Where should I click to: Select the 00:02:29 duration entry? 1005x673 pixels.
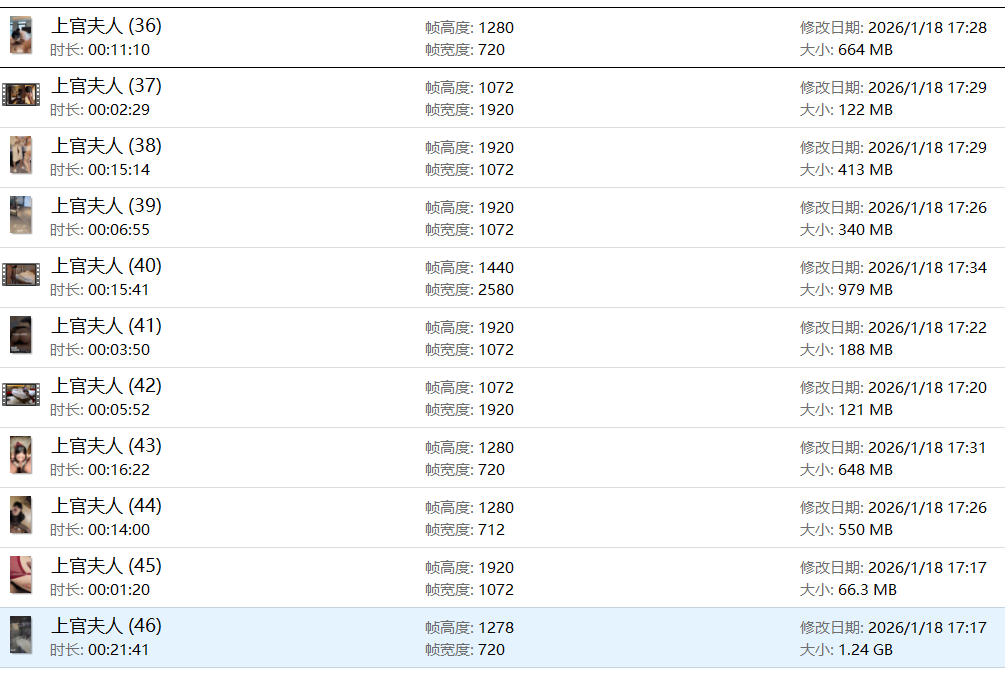[119, 110]
